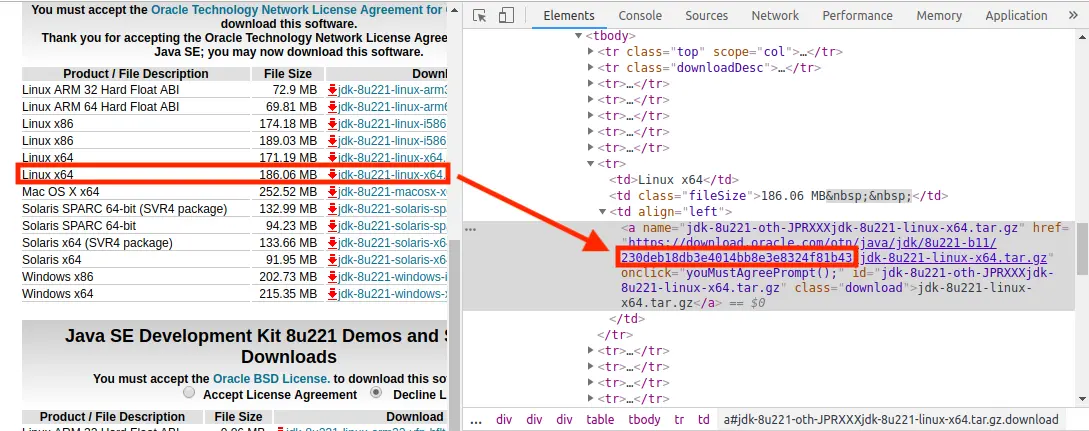This screenshot has height=431, width=1089.
Task: Click the Solaris x64 (SVR4 package) cell
Action: point(97,243)
